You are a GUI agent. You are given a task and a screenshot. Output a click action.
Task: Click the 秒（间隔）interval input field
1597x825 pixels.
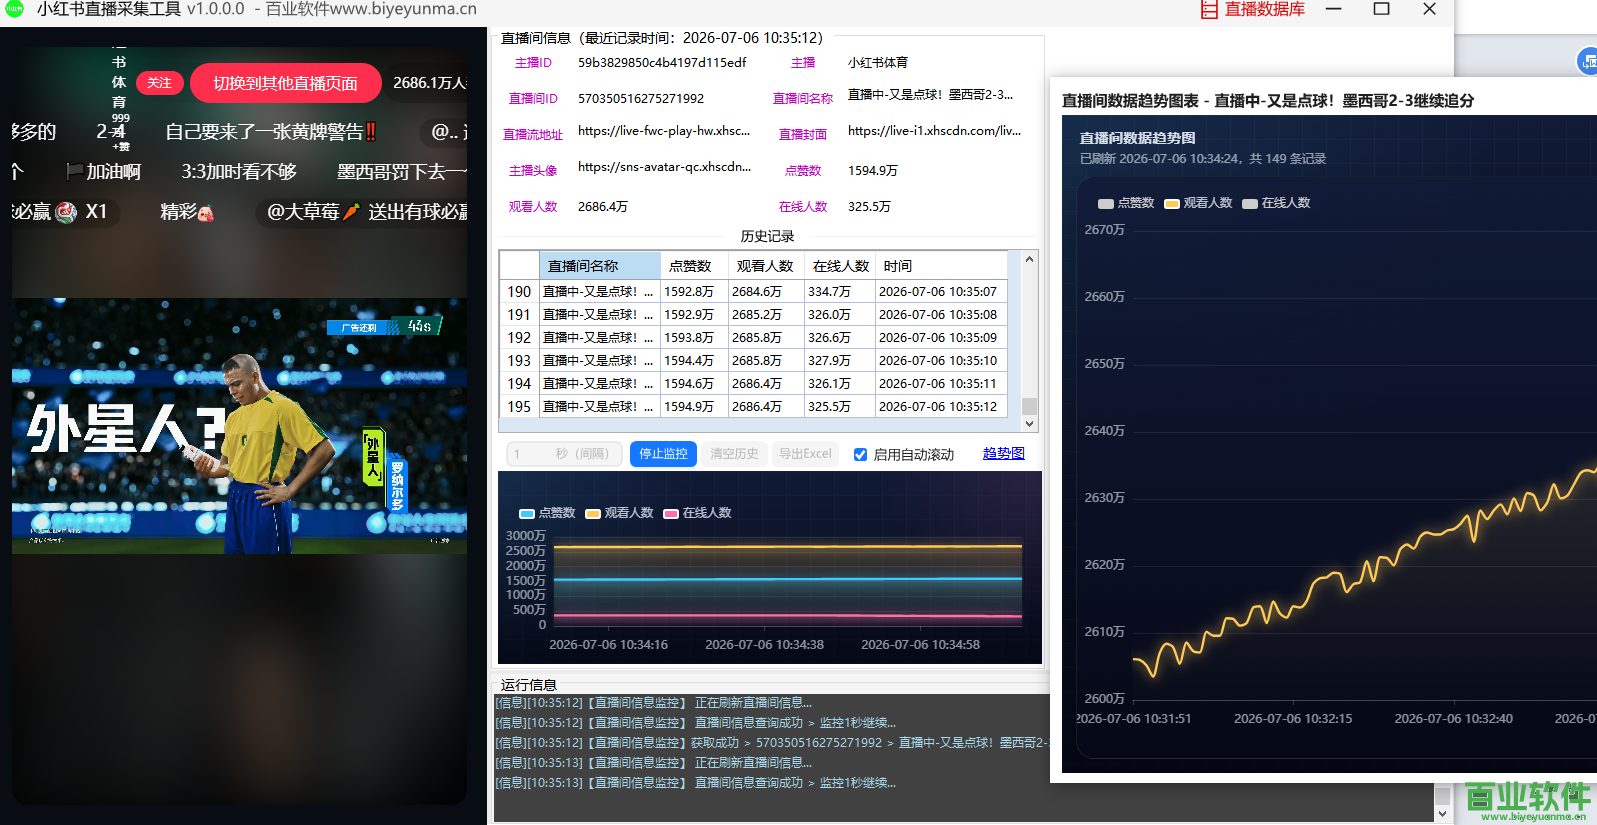(564, 454)
